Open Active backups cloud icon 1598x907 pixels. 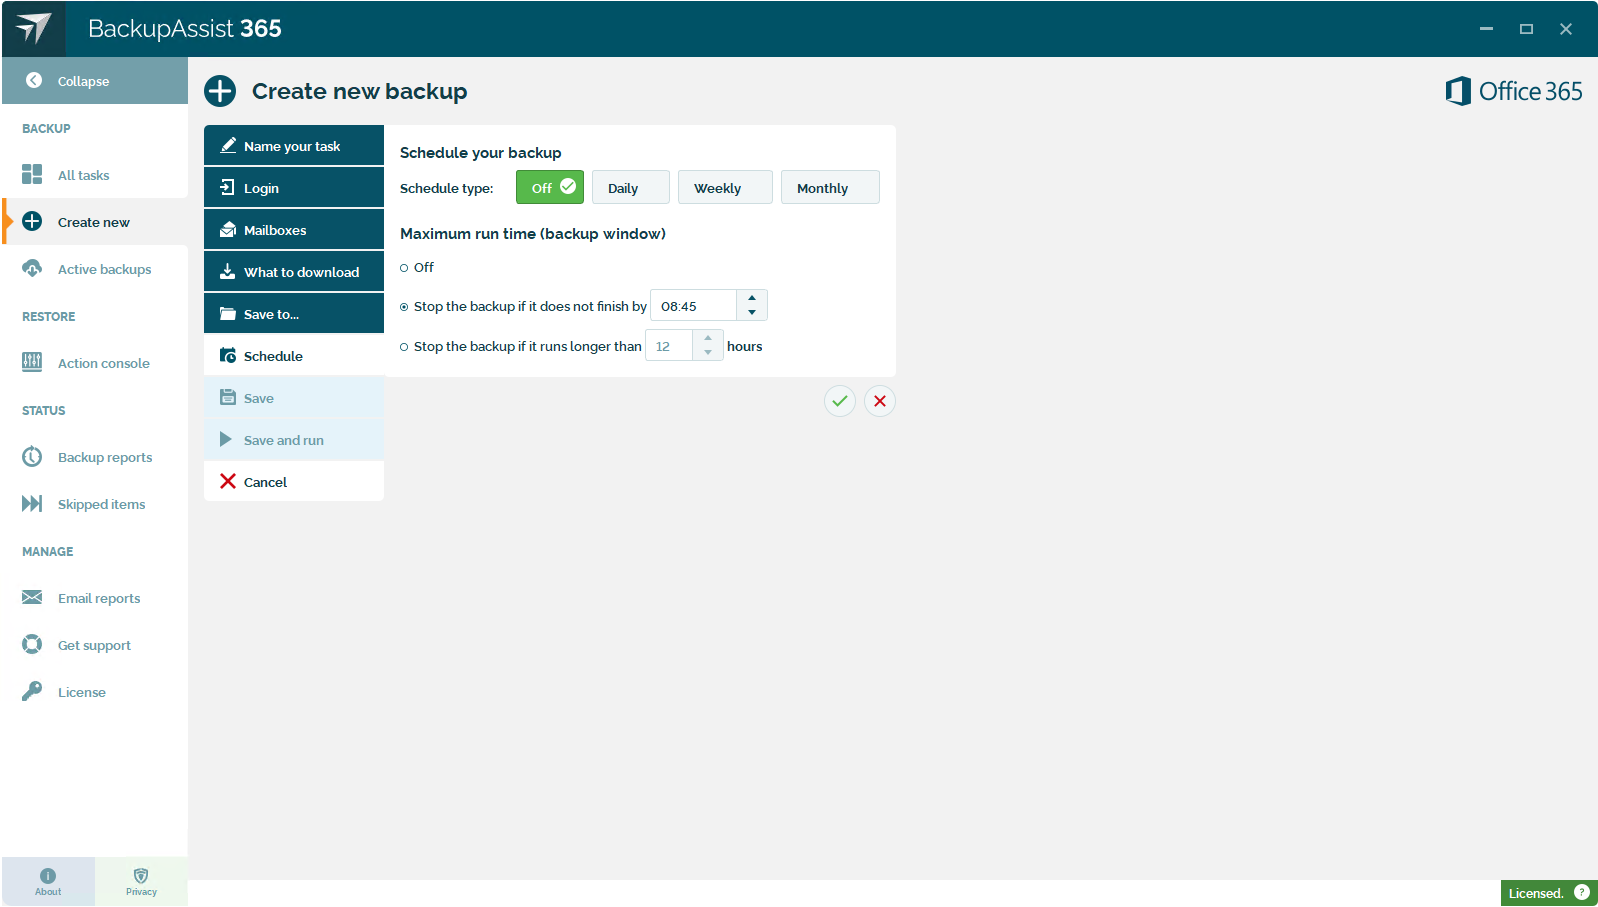(x=32, y=268)
